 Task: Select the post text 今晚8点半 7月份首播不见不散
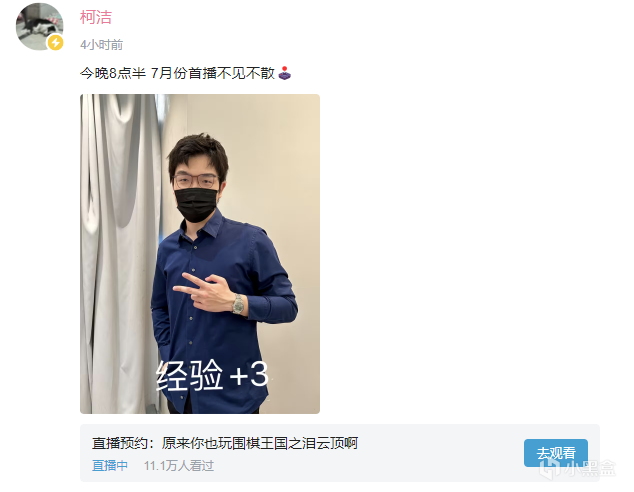(178, 73)
